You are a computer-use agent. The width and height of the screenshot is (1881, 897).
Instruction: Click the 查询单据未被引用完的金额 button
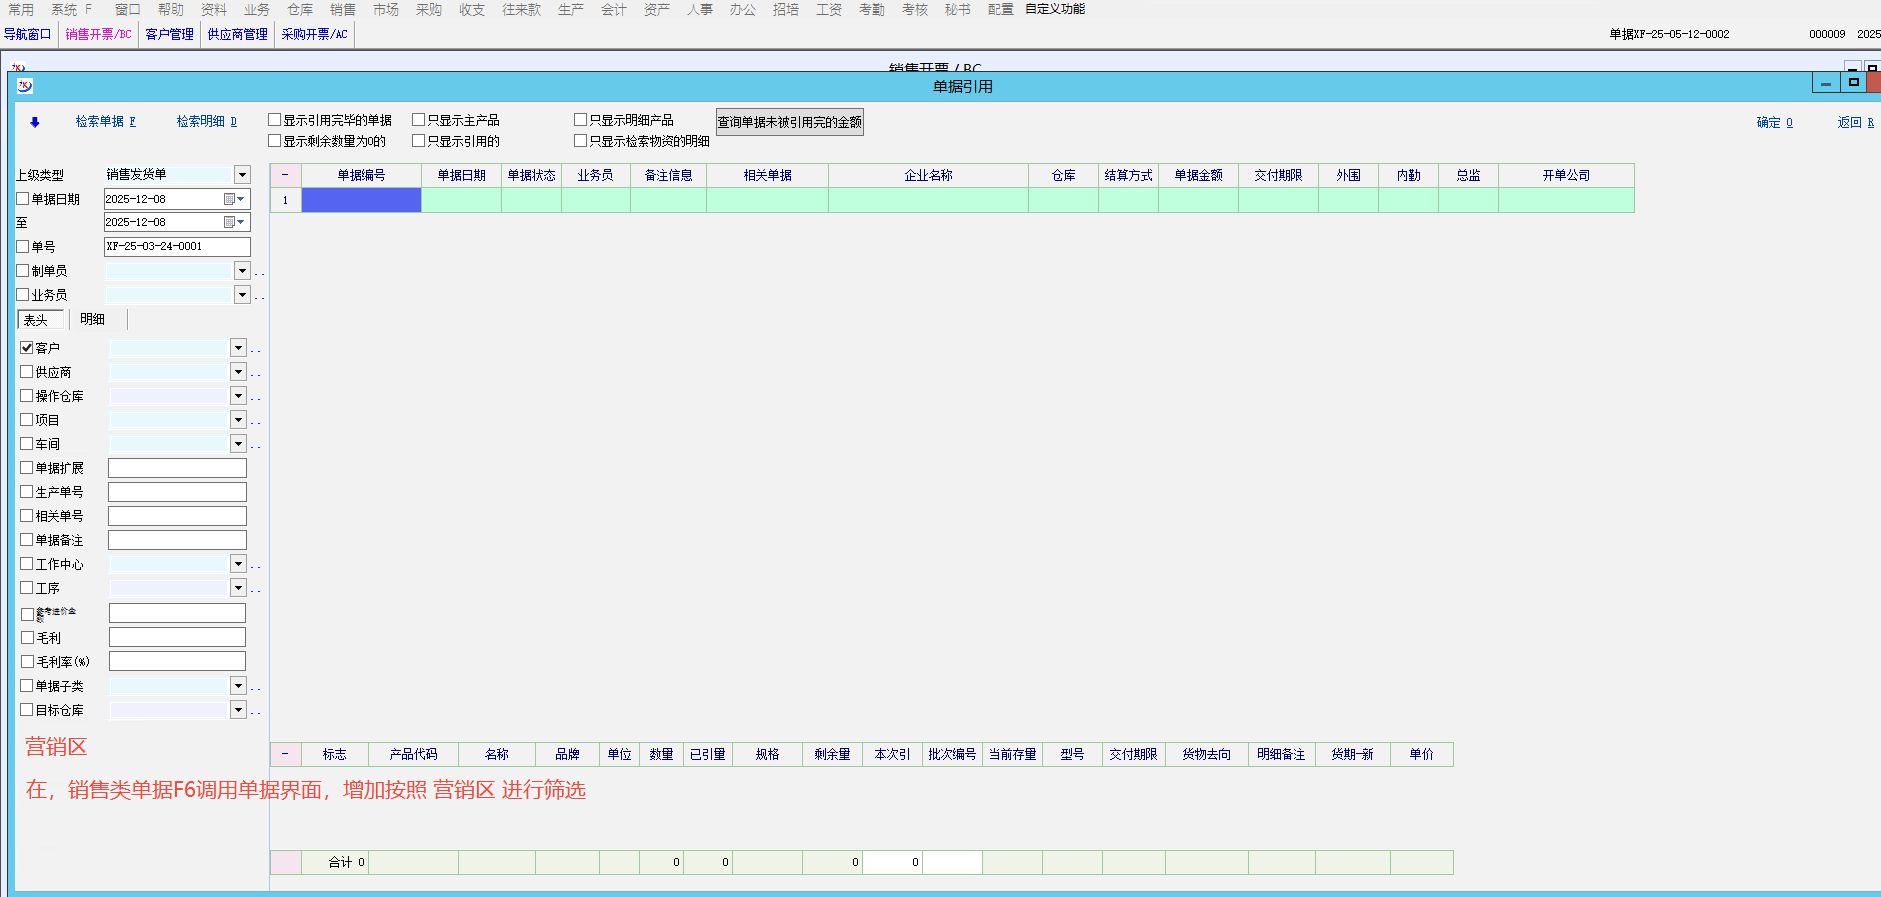point(789,122)
